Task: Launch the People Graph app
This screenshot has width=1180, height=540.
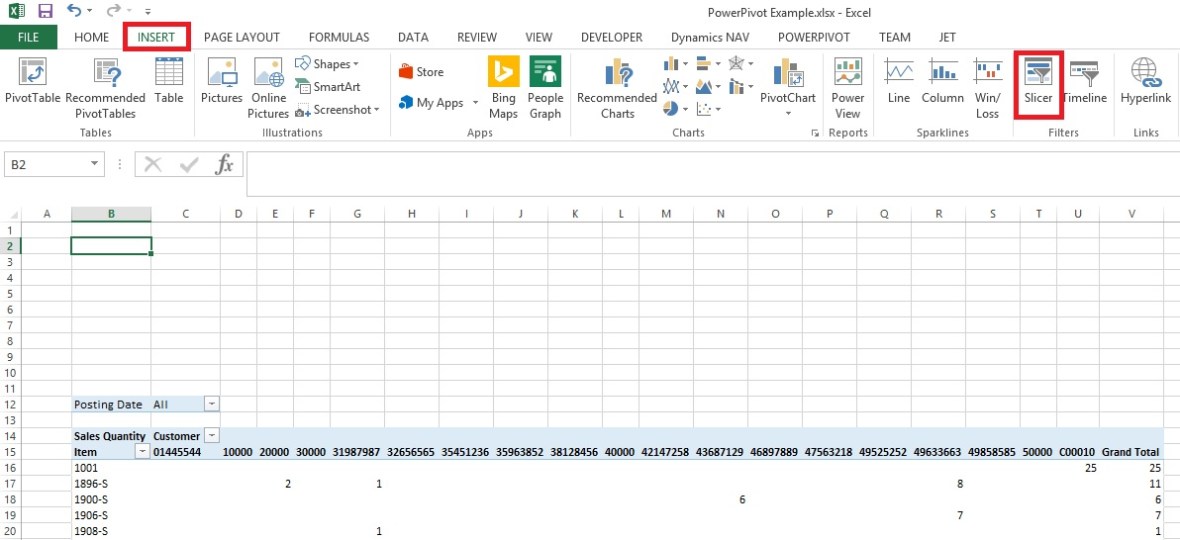Action: [545, 88]
